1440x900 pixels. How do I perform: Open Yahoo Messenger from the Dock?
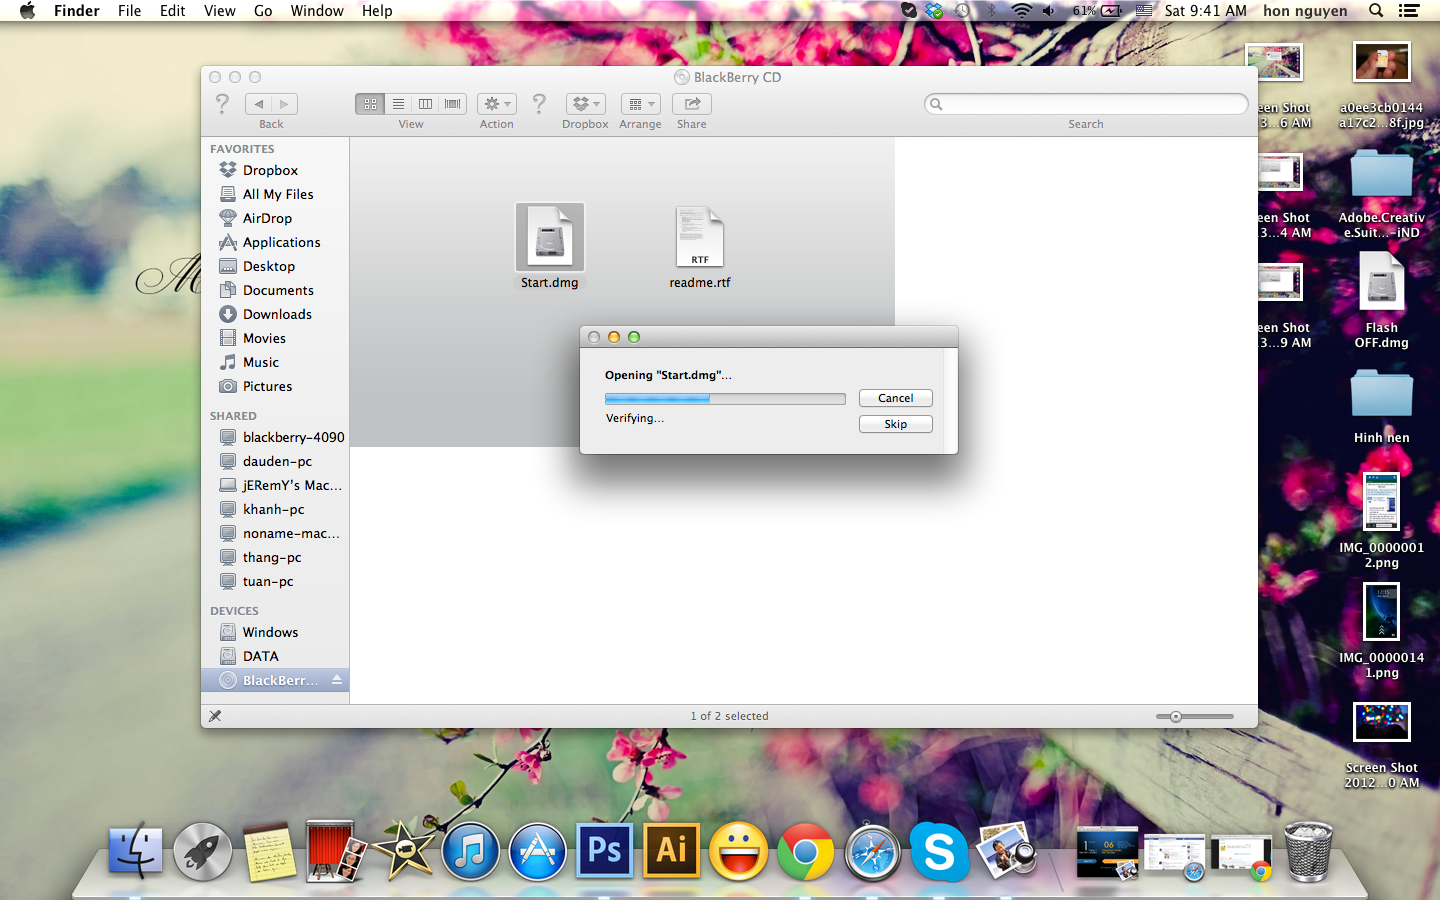(x=738, y=851)
